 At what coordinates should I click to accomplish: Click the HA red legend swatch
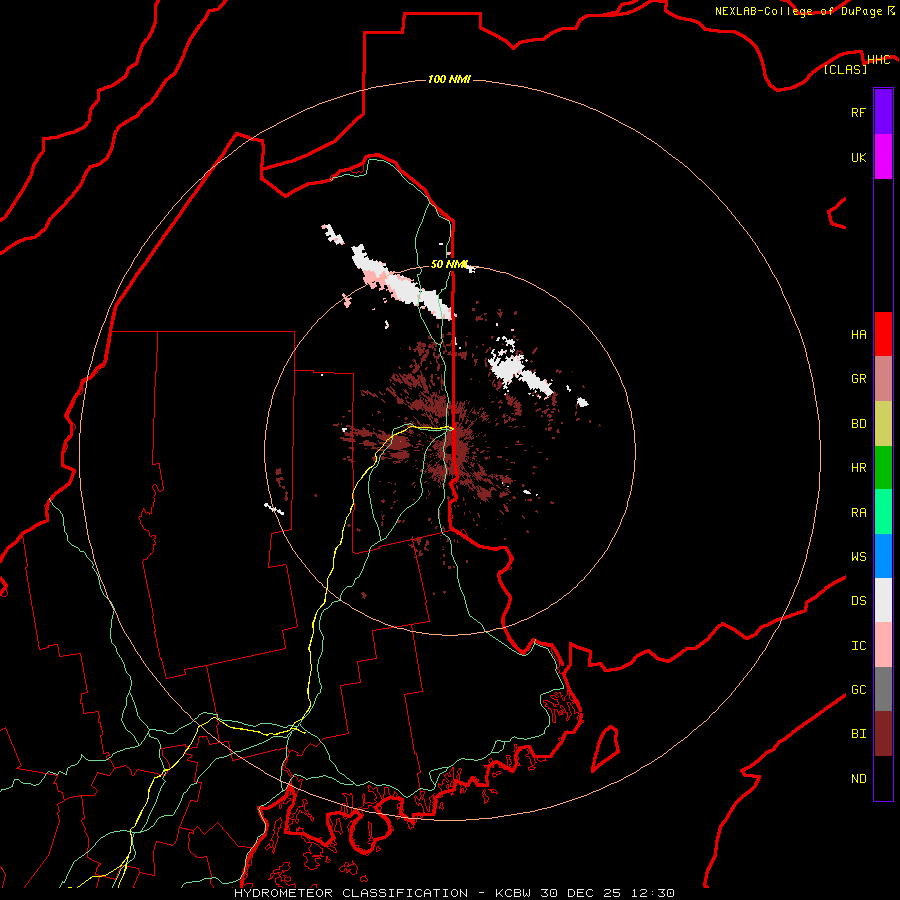pos(883,334)
